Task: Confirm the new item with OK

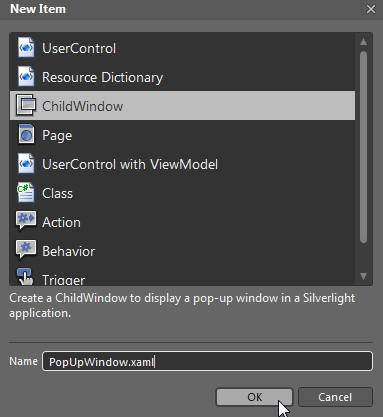Action: tap(254, 397)
